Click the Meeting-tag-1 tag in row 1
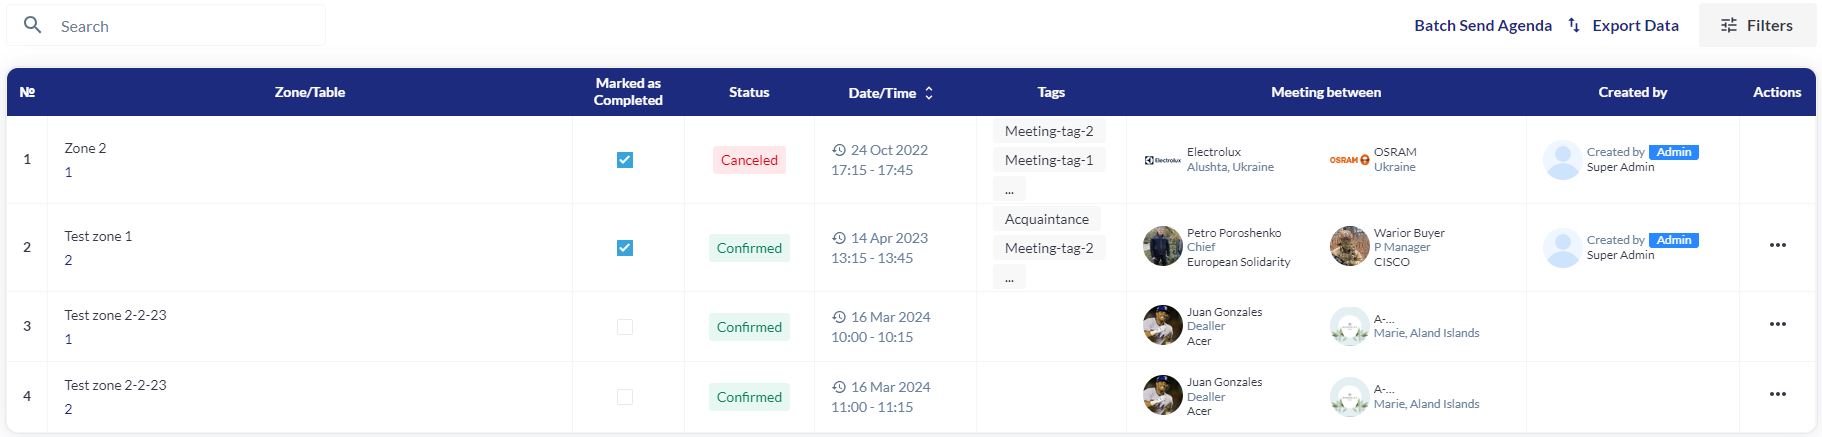The image size is (1822, 437). 1048,160
